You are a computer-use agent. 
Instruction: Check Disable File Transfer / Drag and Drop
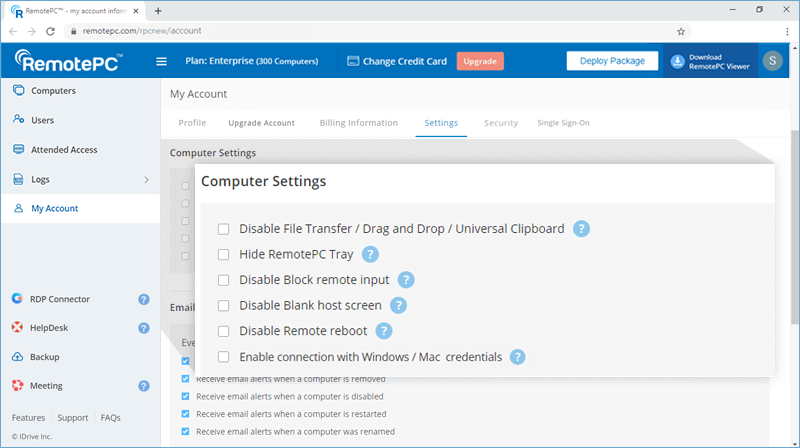[x=223, y=229]
